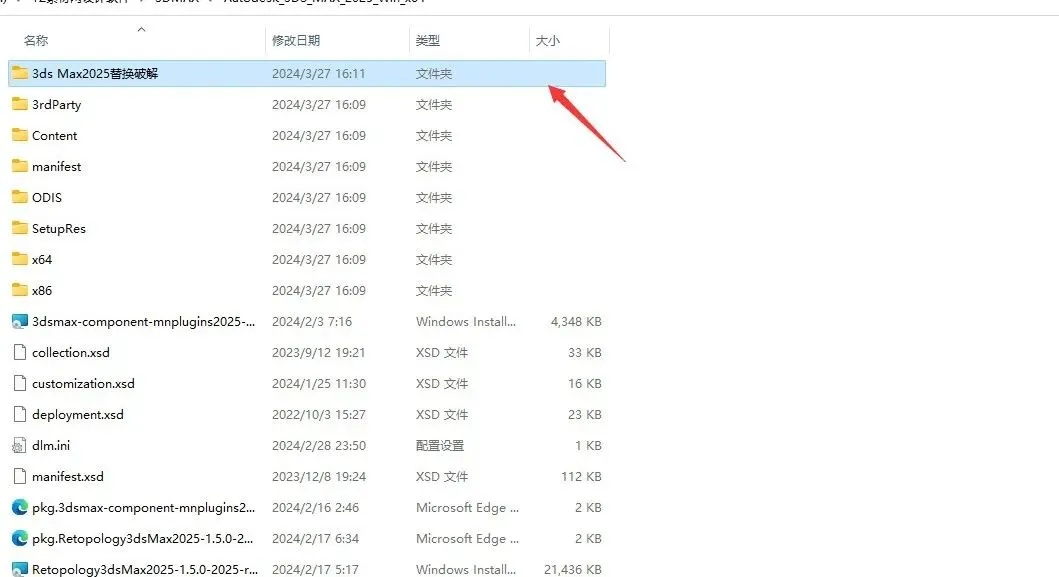Viewport: 1059px width, 577px height.
Task: Select the x64 folder name
Action: [x=42, y=260]
